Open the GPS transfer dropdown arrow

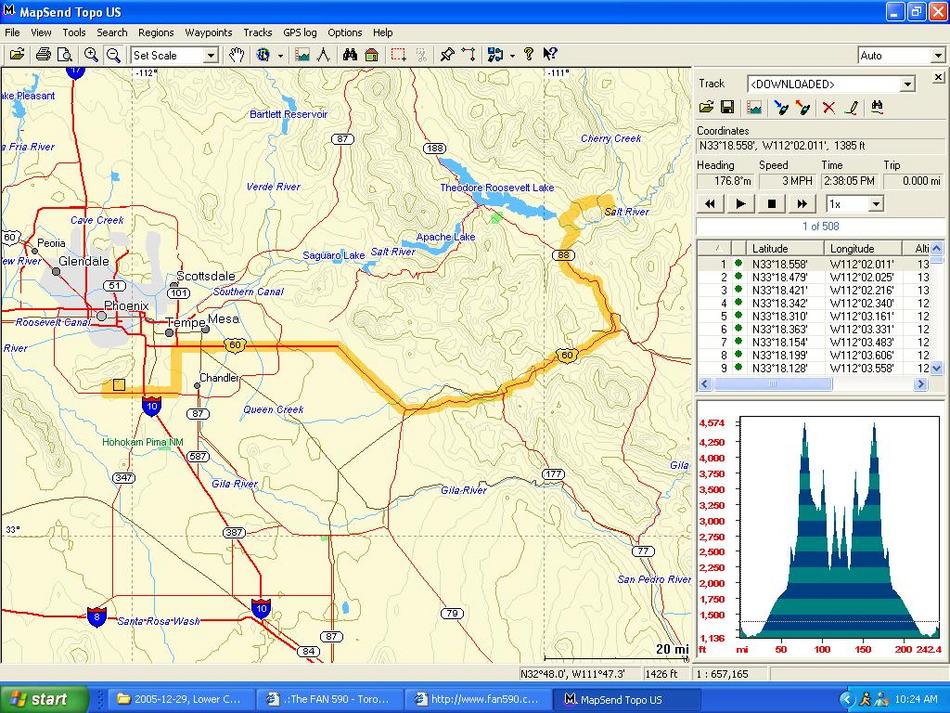[x=513, y=55]
